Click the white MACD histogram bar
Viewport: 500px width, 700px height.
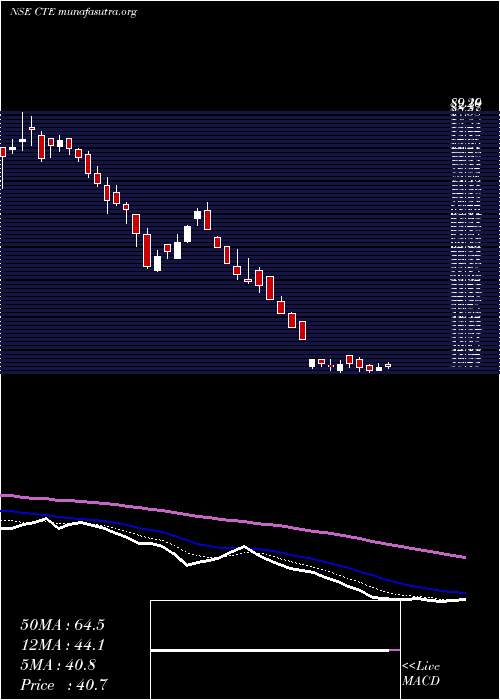pyautogui.click(x=270, y=650)
